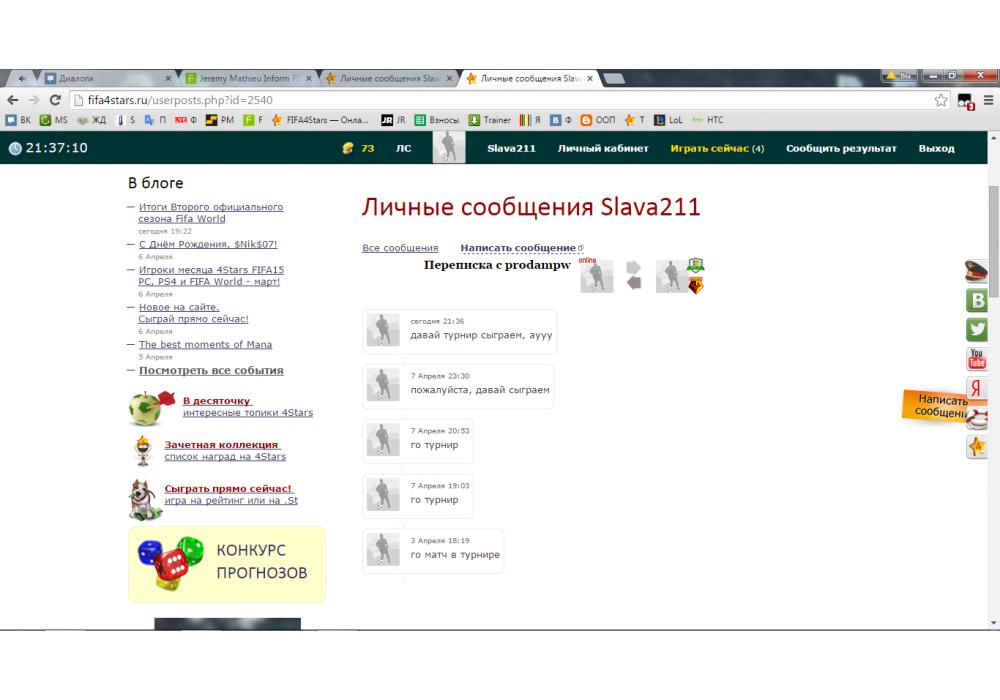Click the officer cap icon in the side panel
Viewport: 1000px width, 700px height.
(x=976, y=271)
